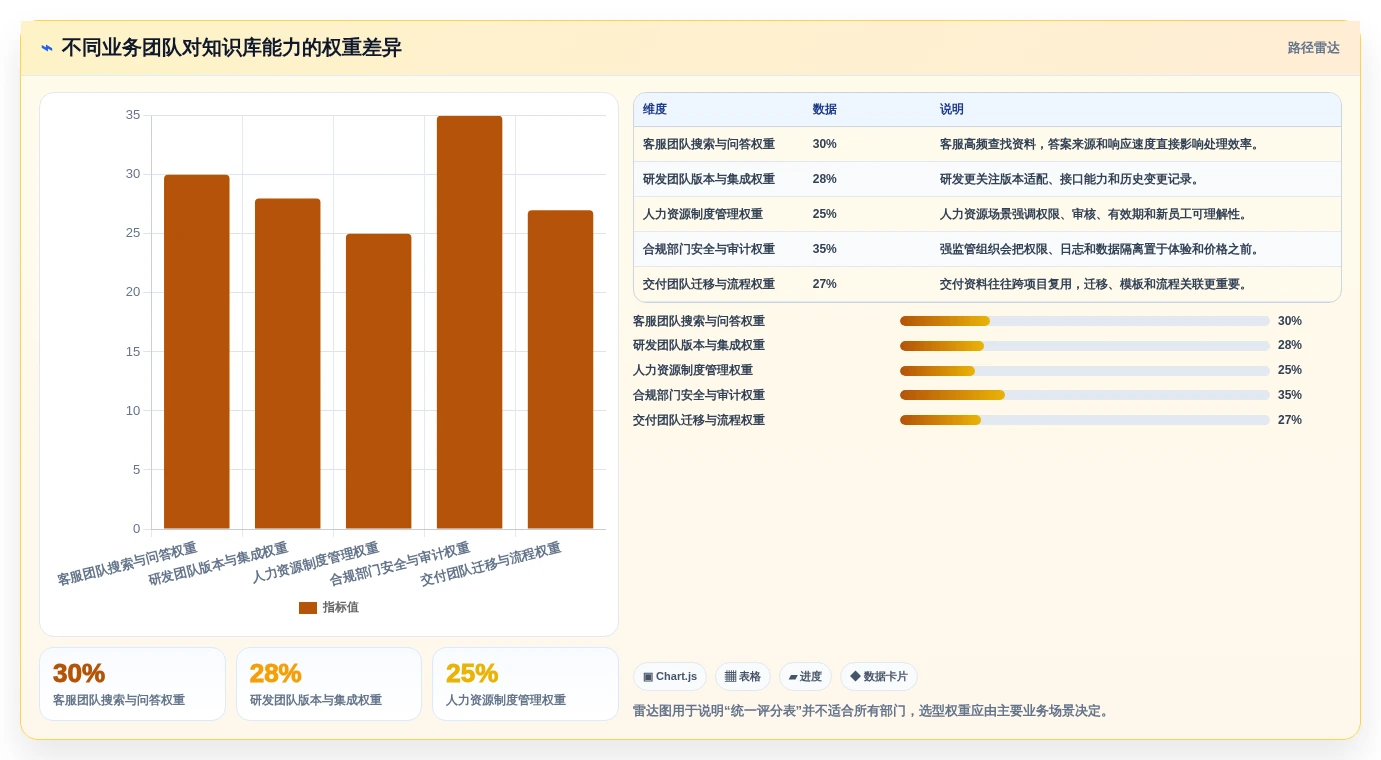Screen dimensions: 1381x760
Task: Click the blue lightning icon beside the title
Action: (x=46, y=48)
